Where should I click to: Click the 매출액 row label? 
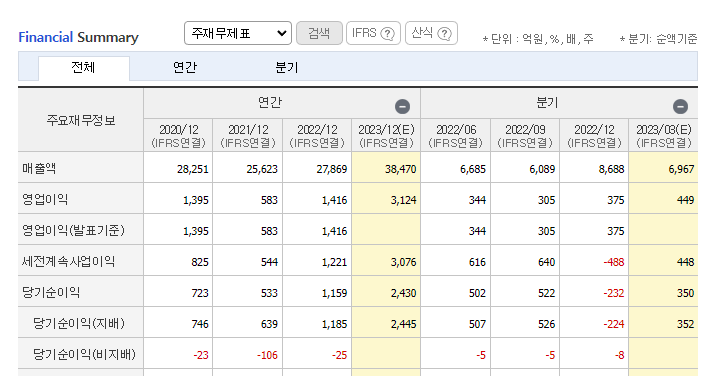click(39, 169)
